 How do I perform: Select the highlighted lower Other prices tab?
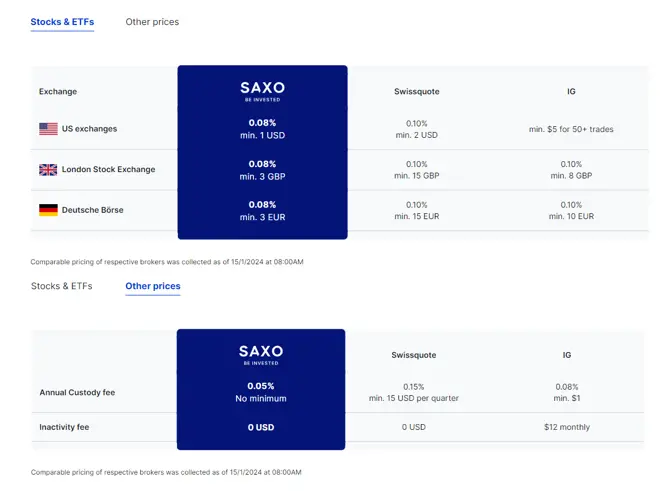coord(153,286)
